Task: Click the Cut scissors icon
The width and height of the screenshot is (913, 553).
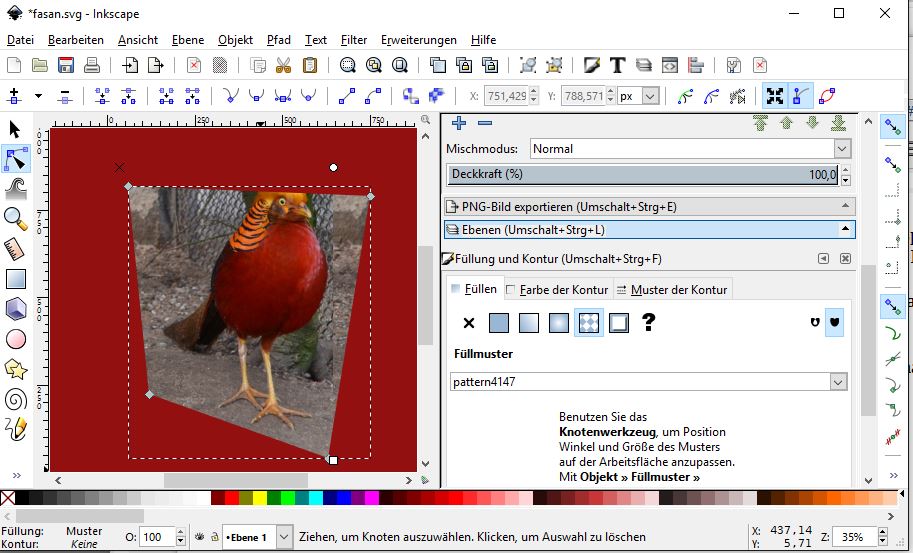Action: (284, 66)
